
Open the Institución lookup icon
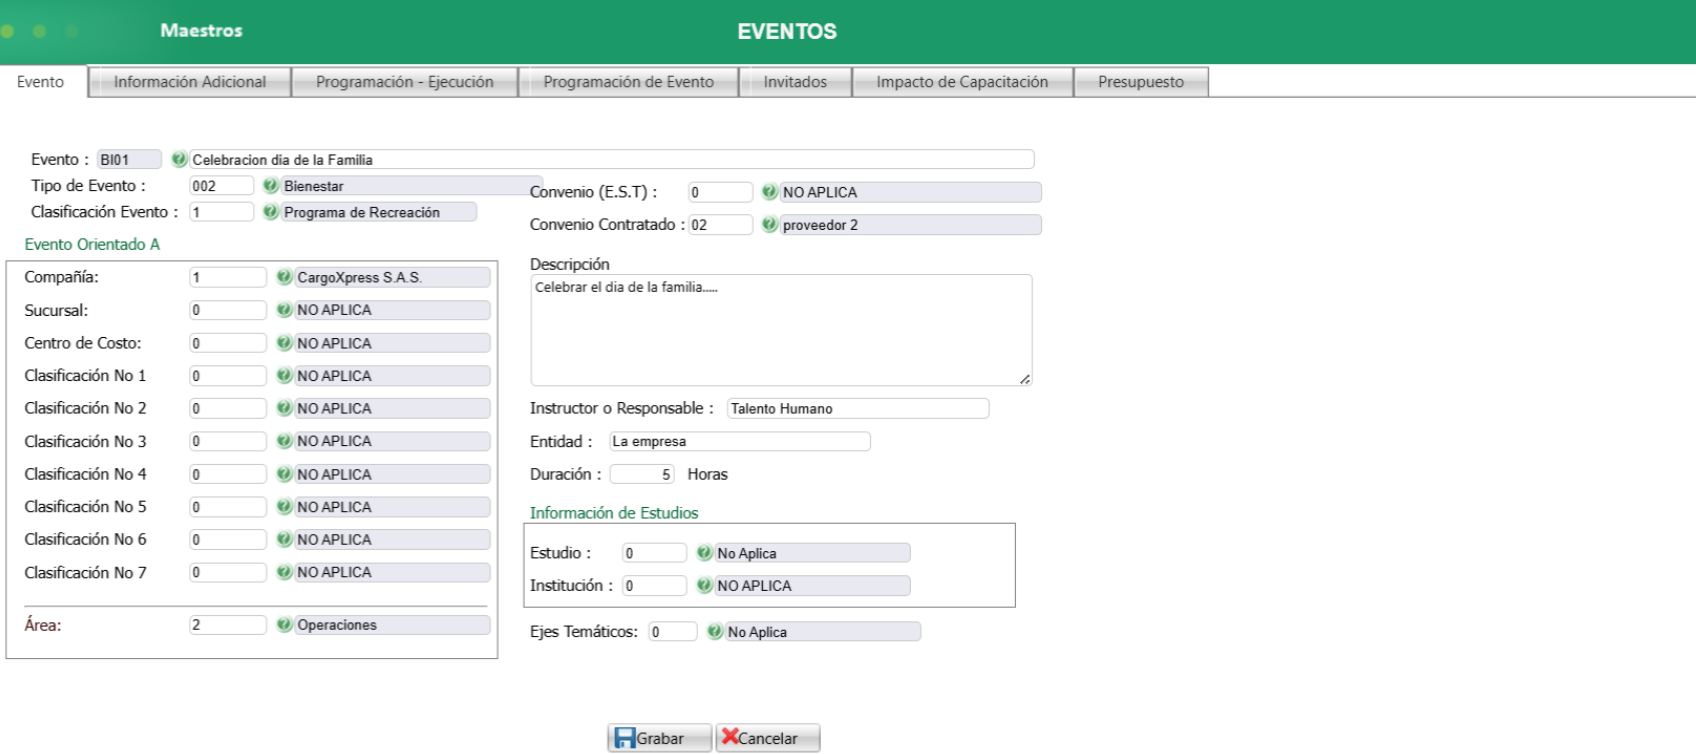pyautogui.click(x=704, y=586)
